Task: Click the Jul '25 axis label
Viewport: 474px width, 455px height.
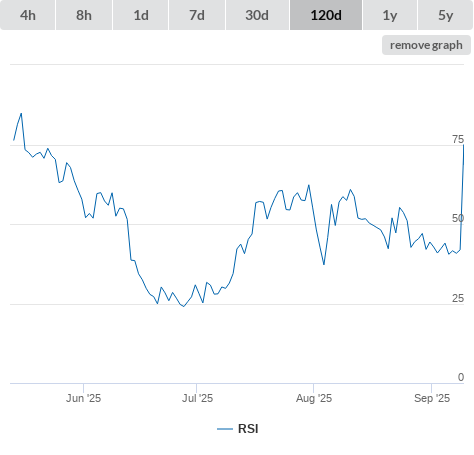Action: pos(197,398)
